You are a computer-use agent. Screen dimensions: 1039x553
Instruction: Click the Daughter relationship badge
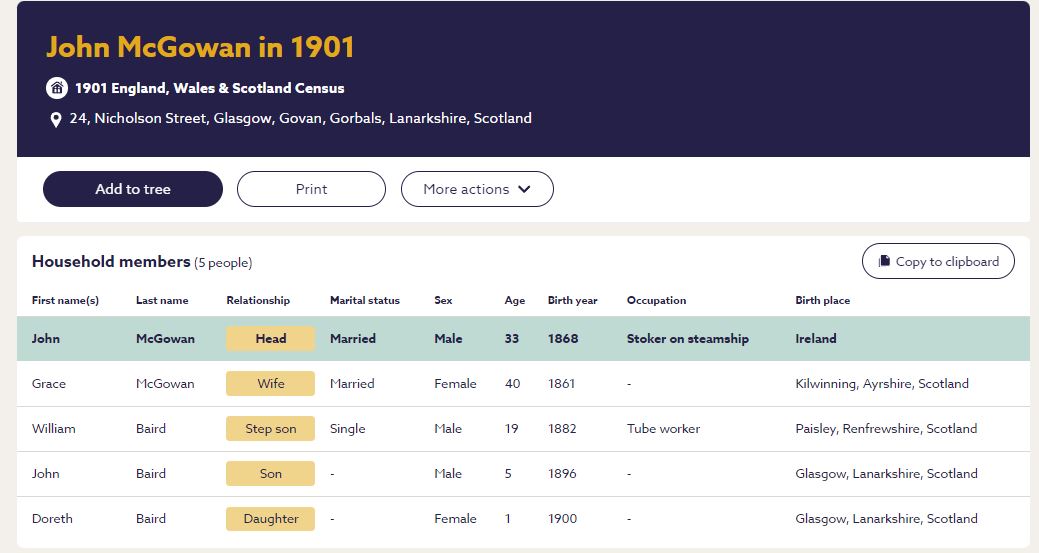[x=270, y=519]
